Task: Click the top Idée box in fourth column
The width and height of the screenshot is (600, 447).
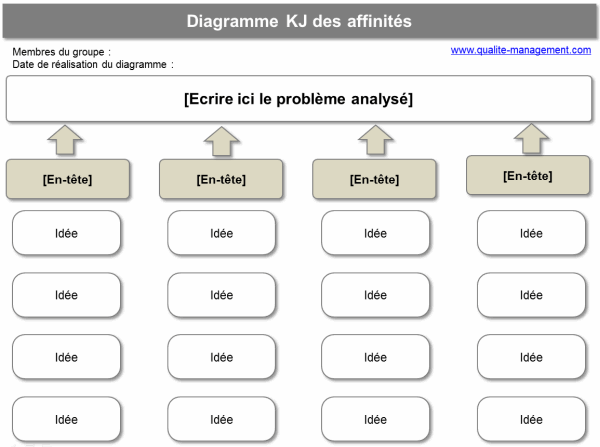Action: click(x=531, y=234)
